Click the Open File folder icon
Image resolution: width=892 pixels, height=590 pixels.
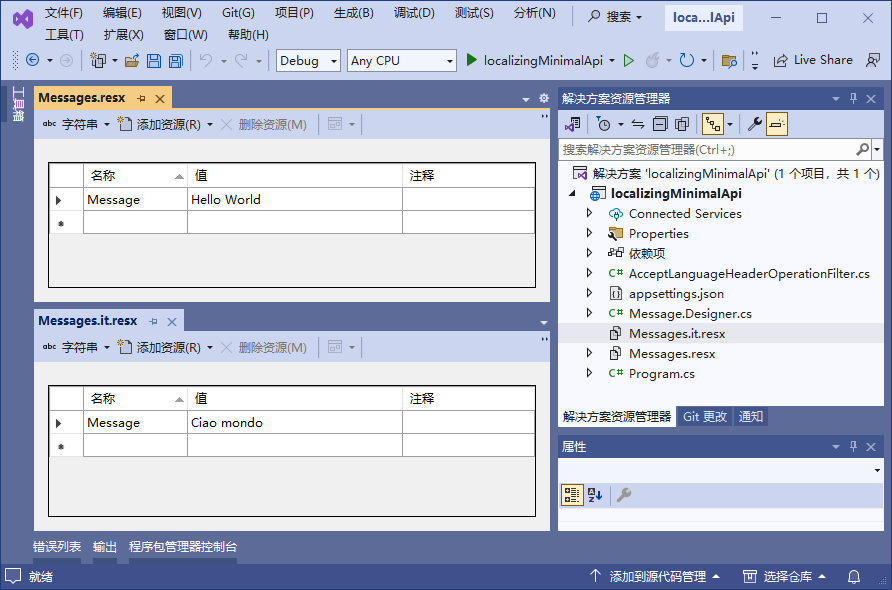[132, 61]
